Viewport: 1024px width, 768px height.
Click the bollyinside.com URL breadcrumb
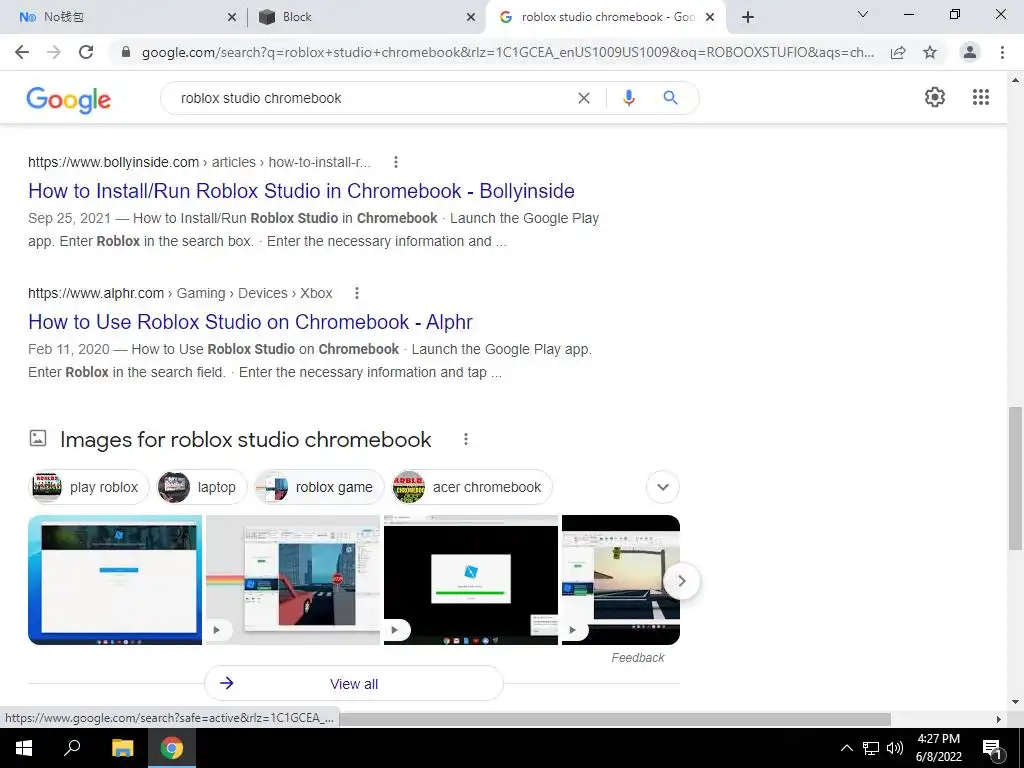click(199, 162)
